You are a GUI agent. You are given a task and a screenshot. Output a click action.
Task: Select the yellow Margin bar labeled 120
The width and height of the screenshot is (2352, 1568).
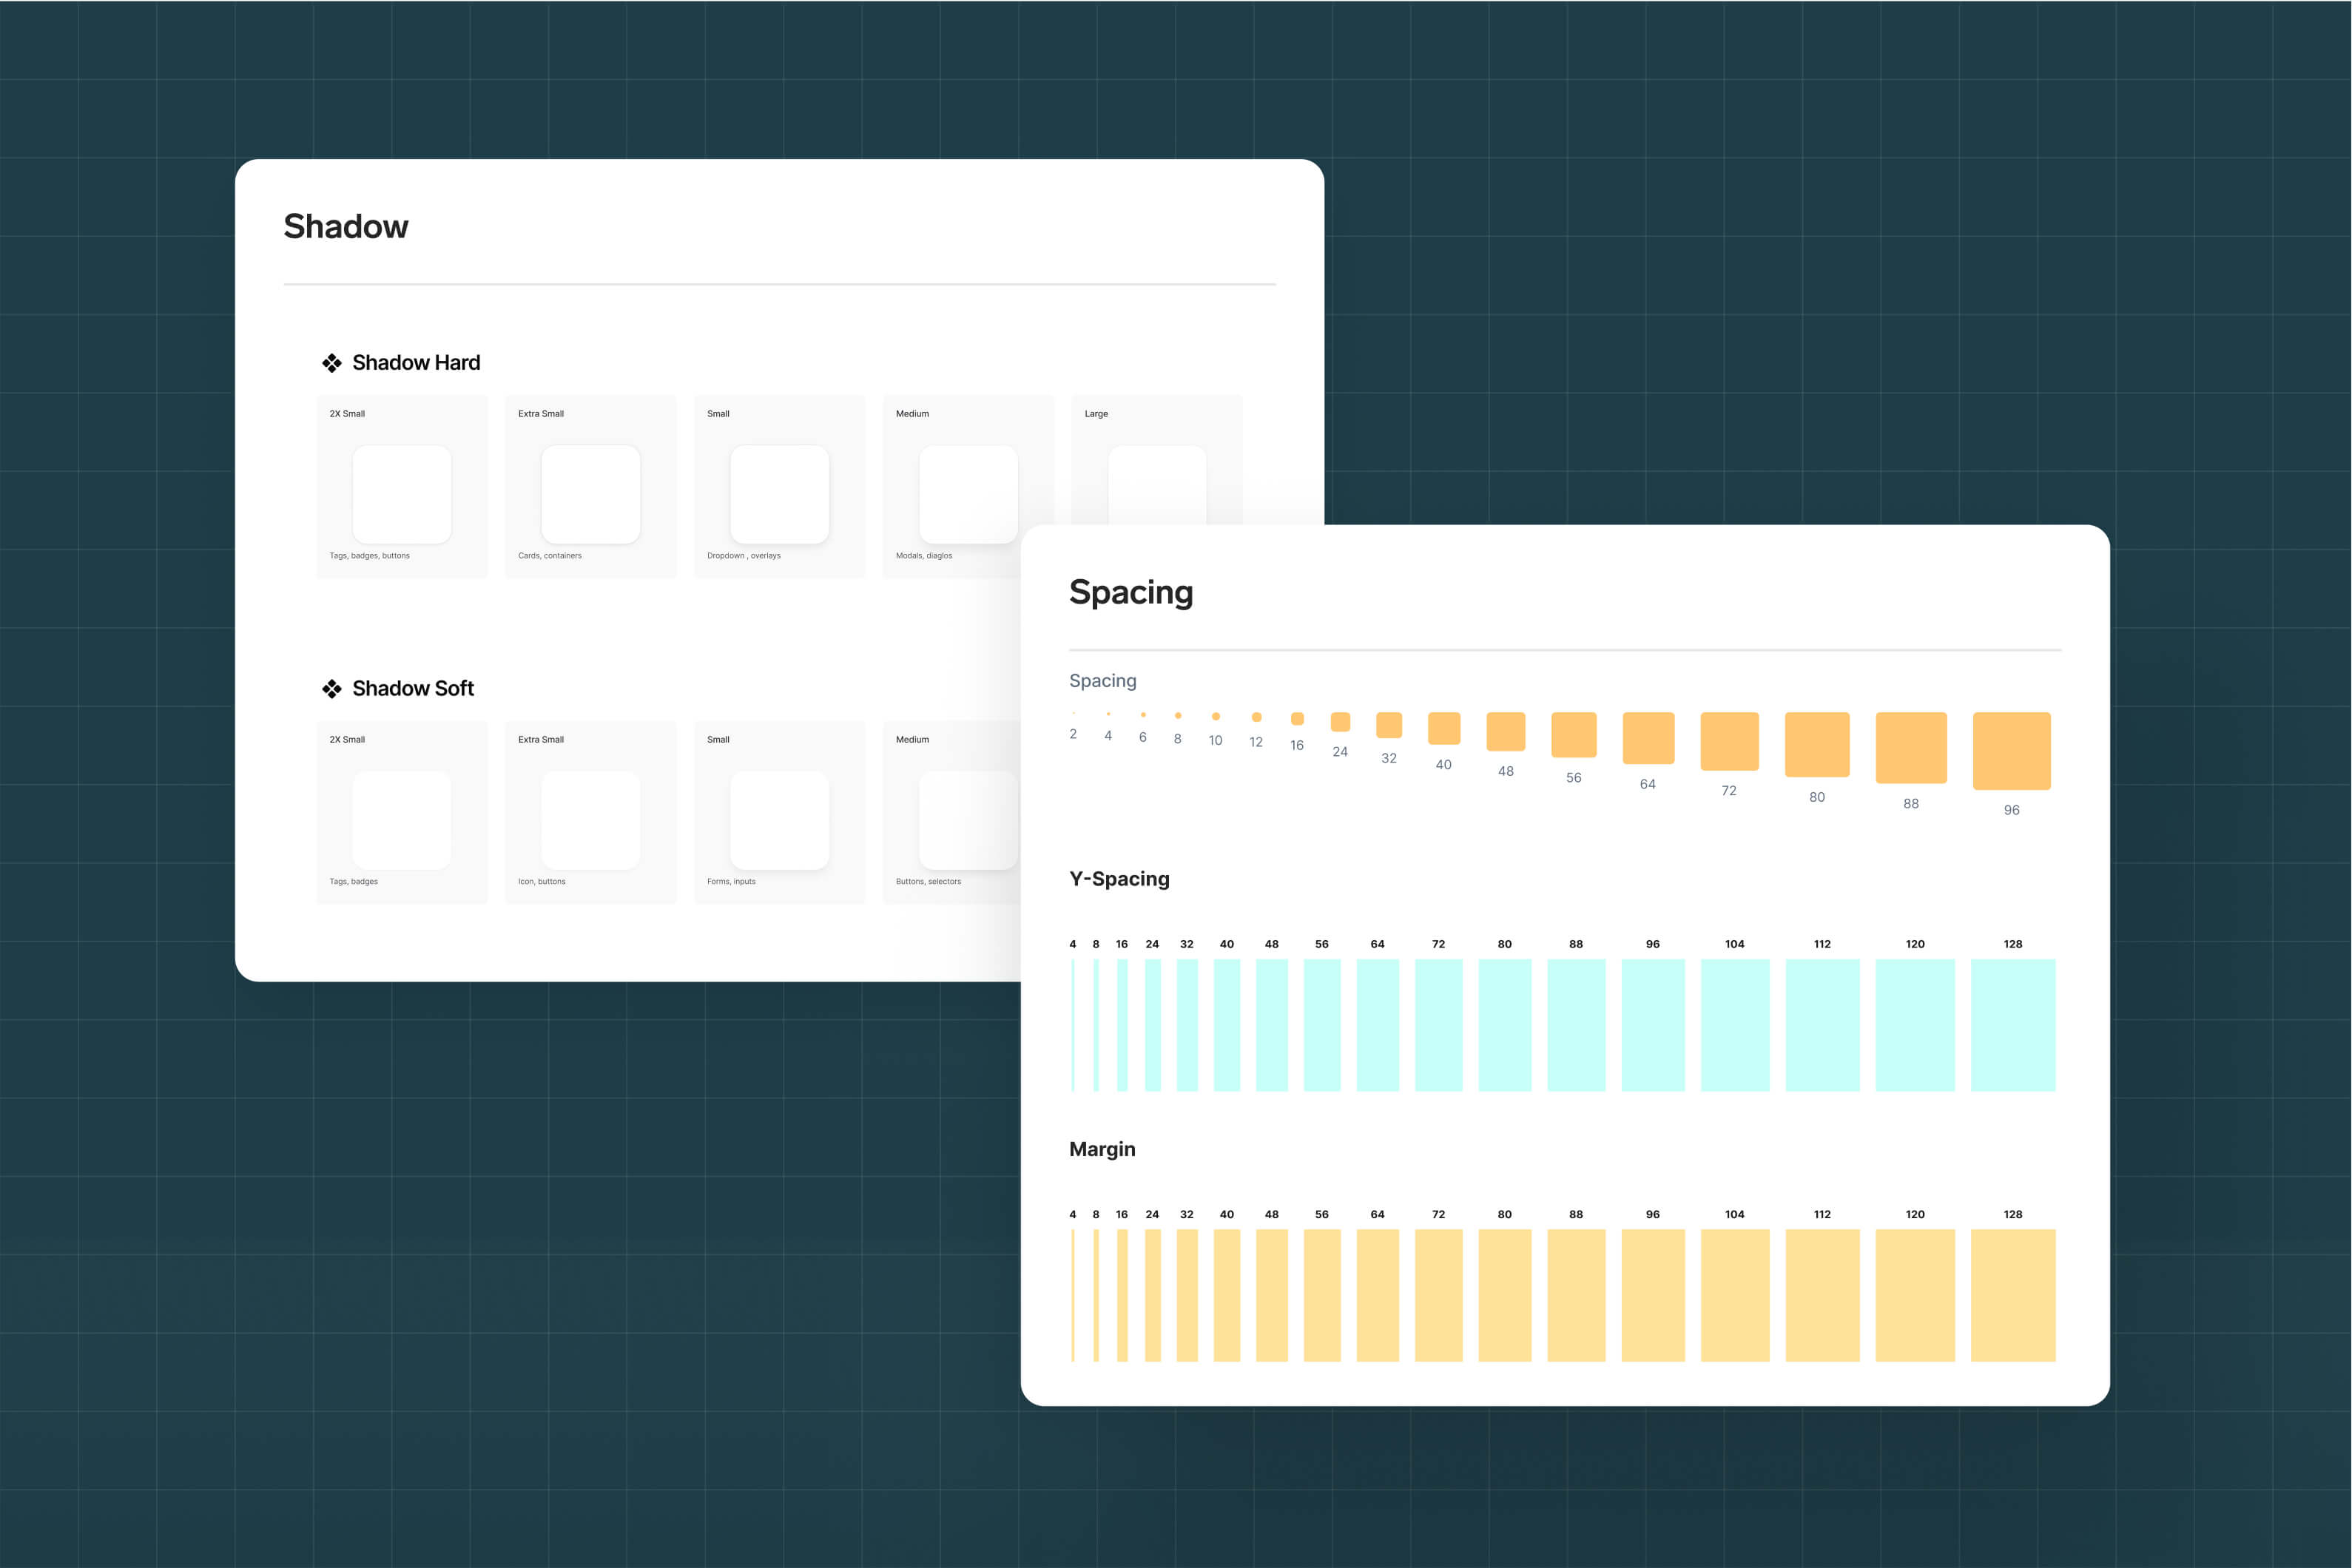[x=1915, y=1295]
